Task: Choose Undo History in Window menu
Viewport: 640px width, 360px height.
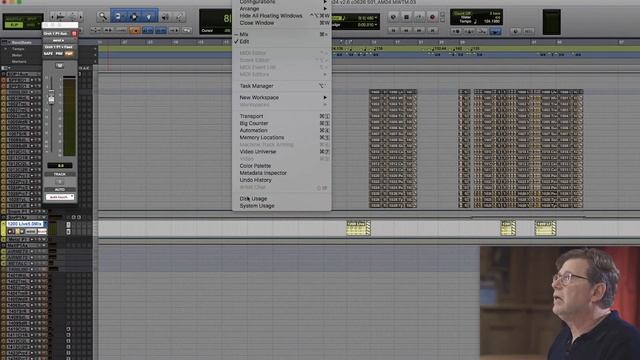Action: (256, 180)
